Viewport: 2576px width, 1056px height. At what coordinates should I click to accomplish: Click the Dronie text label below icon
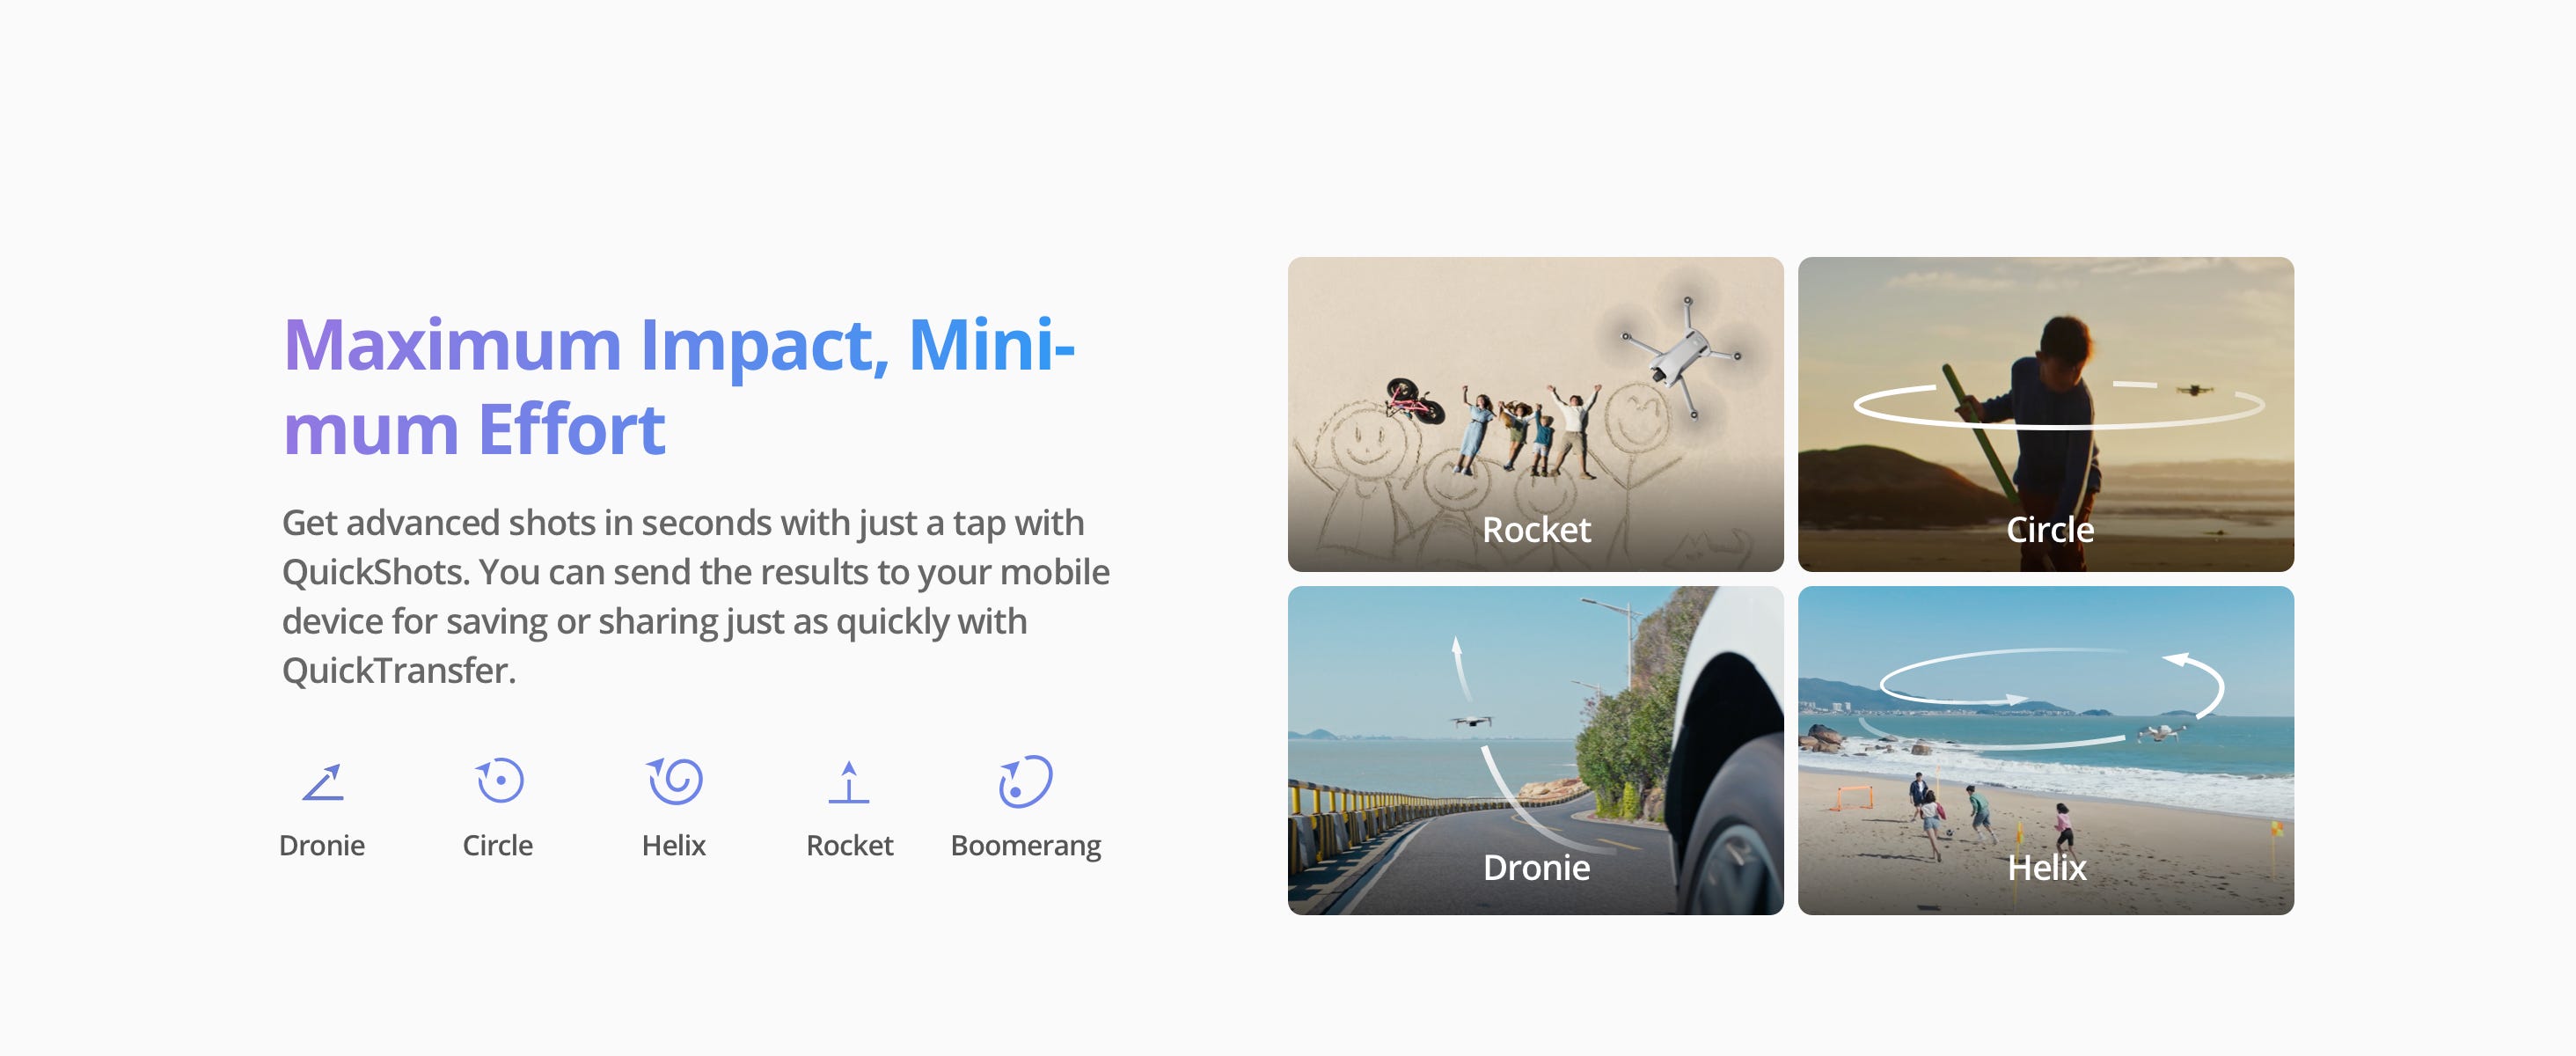(322, 846)
